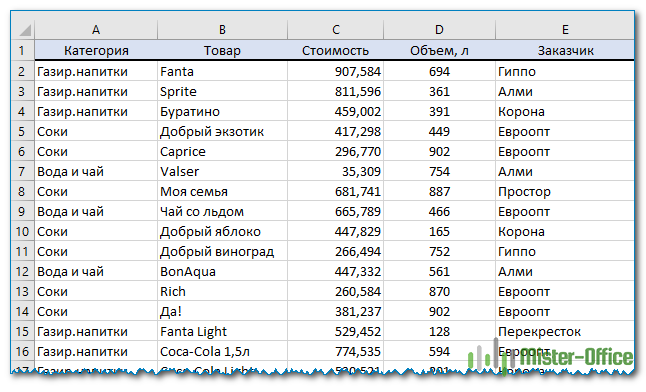
Task: Select the cell containing Sprite
Action: pyautogui.click(x=222, y=92)
